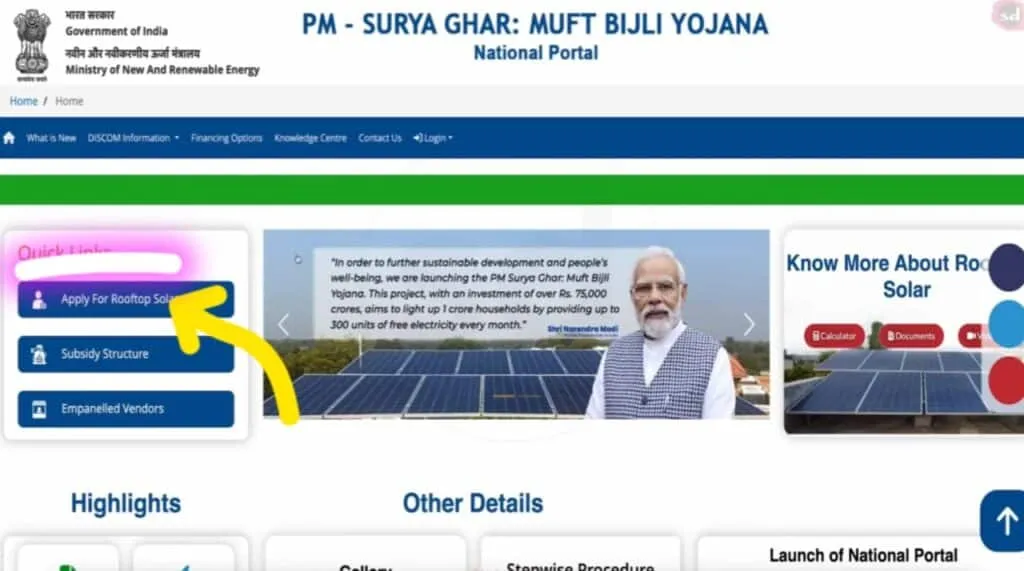Open the red Documents button
1024x571 pixels.
pos(911,336)
